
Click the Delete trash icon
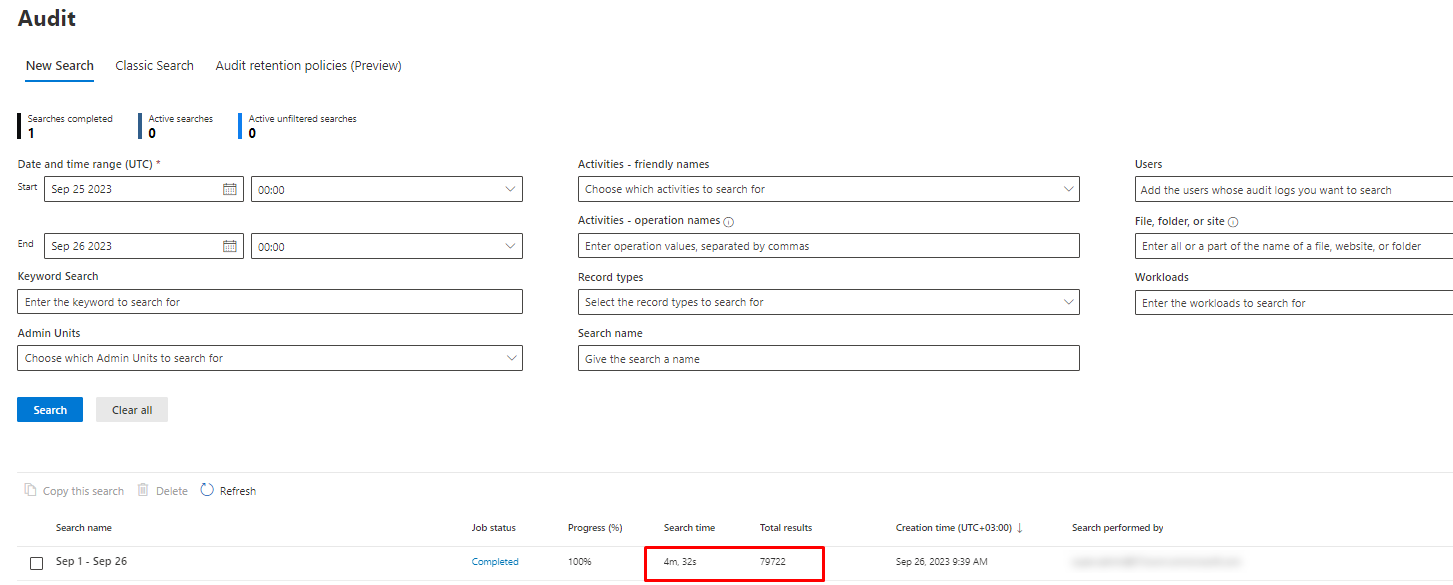(x=143, y=490)
